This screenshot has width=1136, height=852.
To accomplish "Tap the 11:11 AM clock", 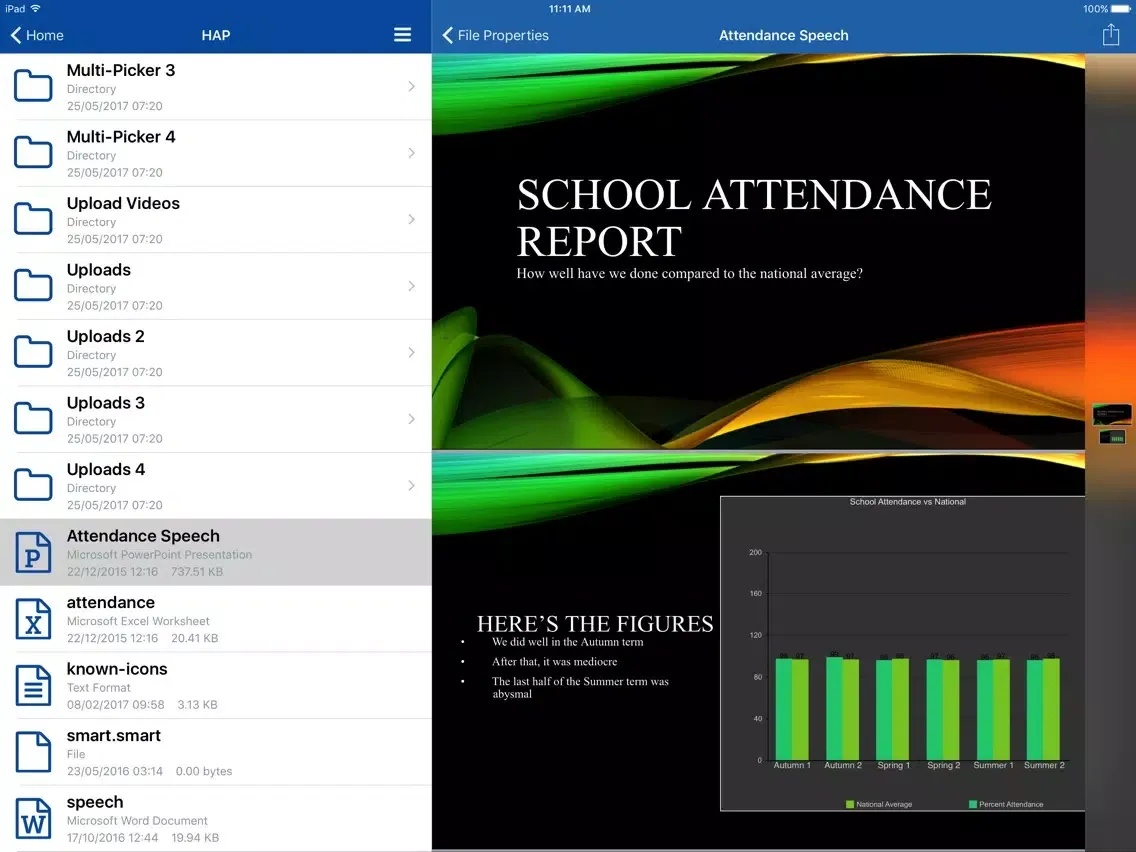I will click(569, 9).
